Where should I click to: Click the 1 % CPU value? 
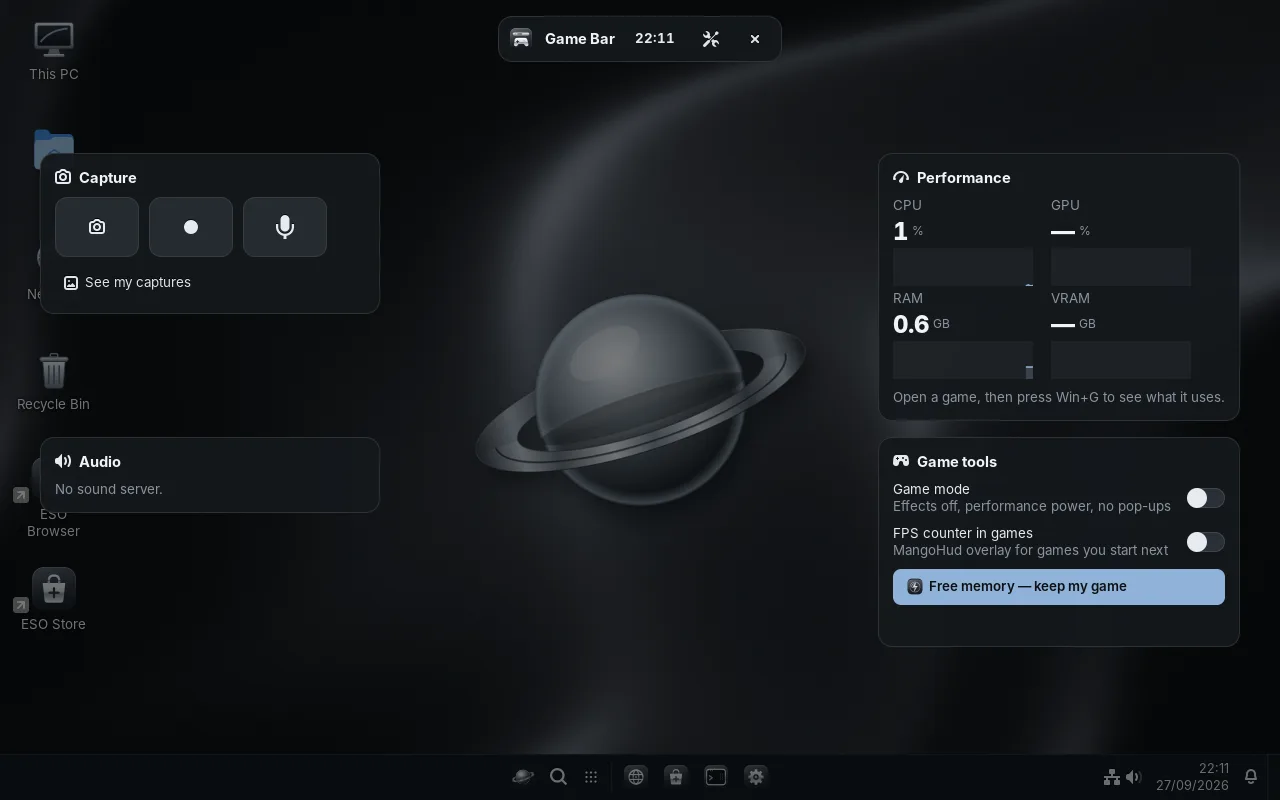(908, 231)
